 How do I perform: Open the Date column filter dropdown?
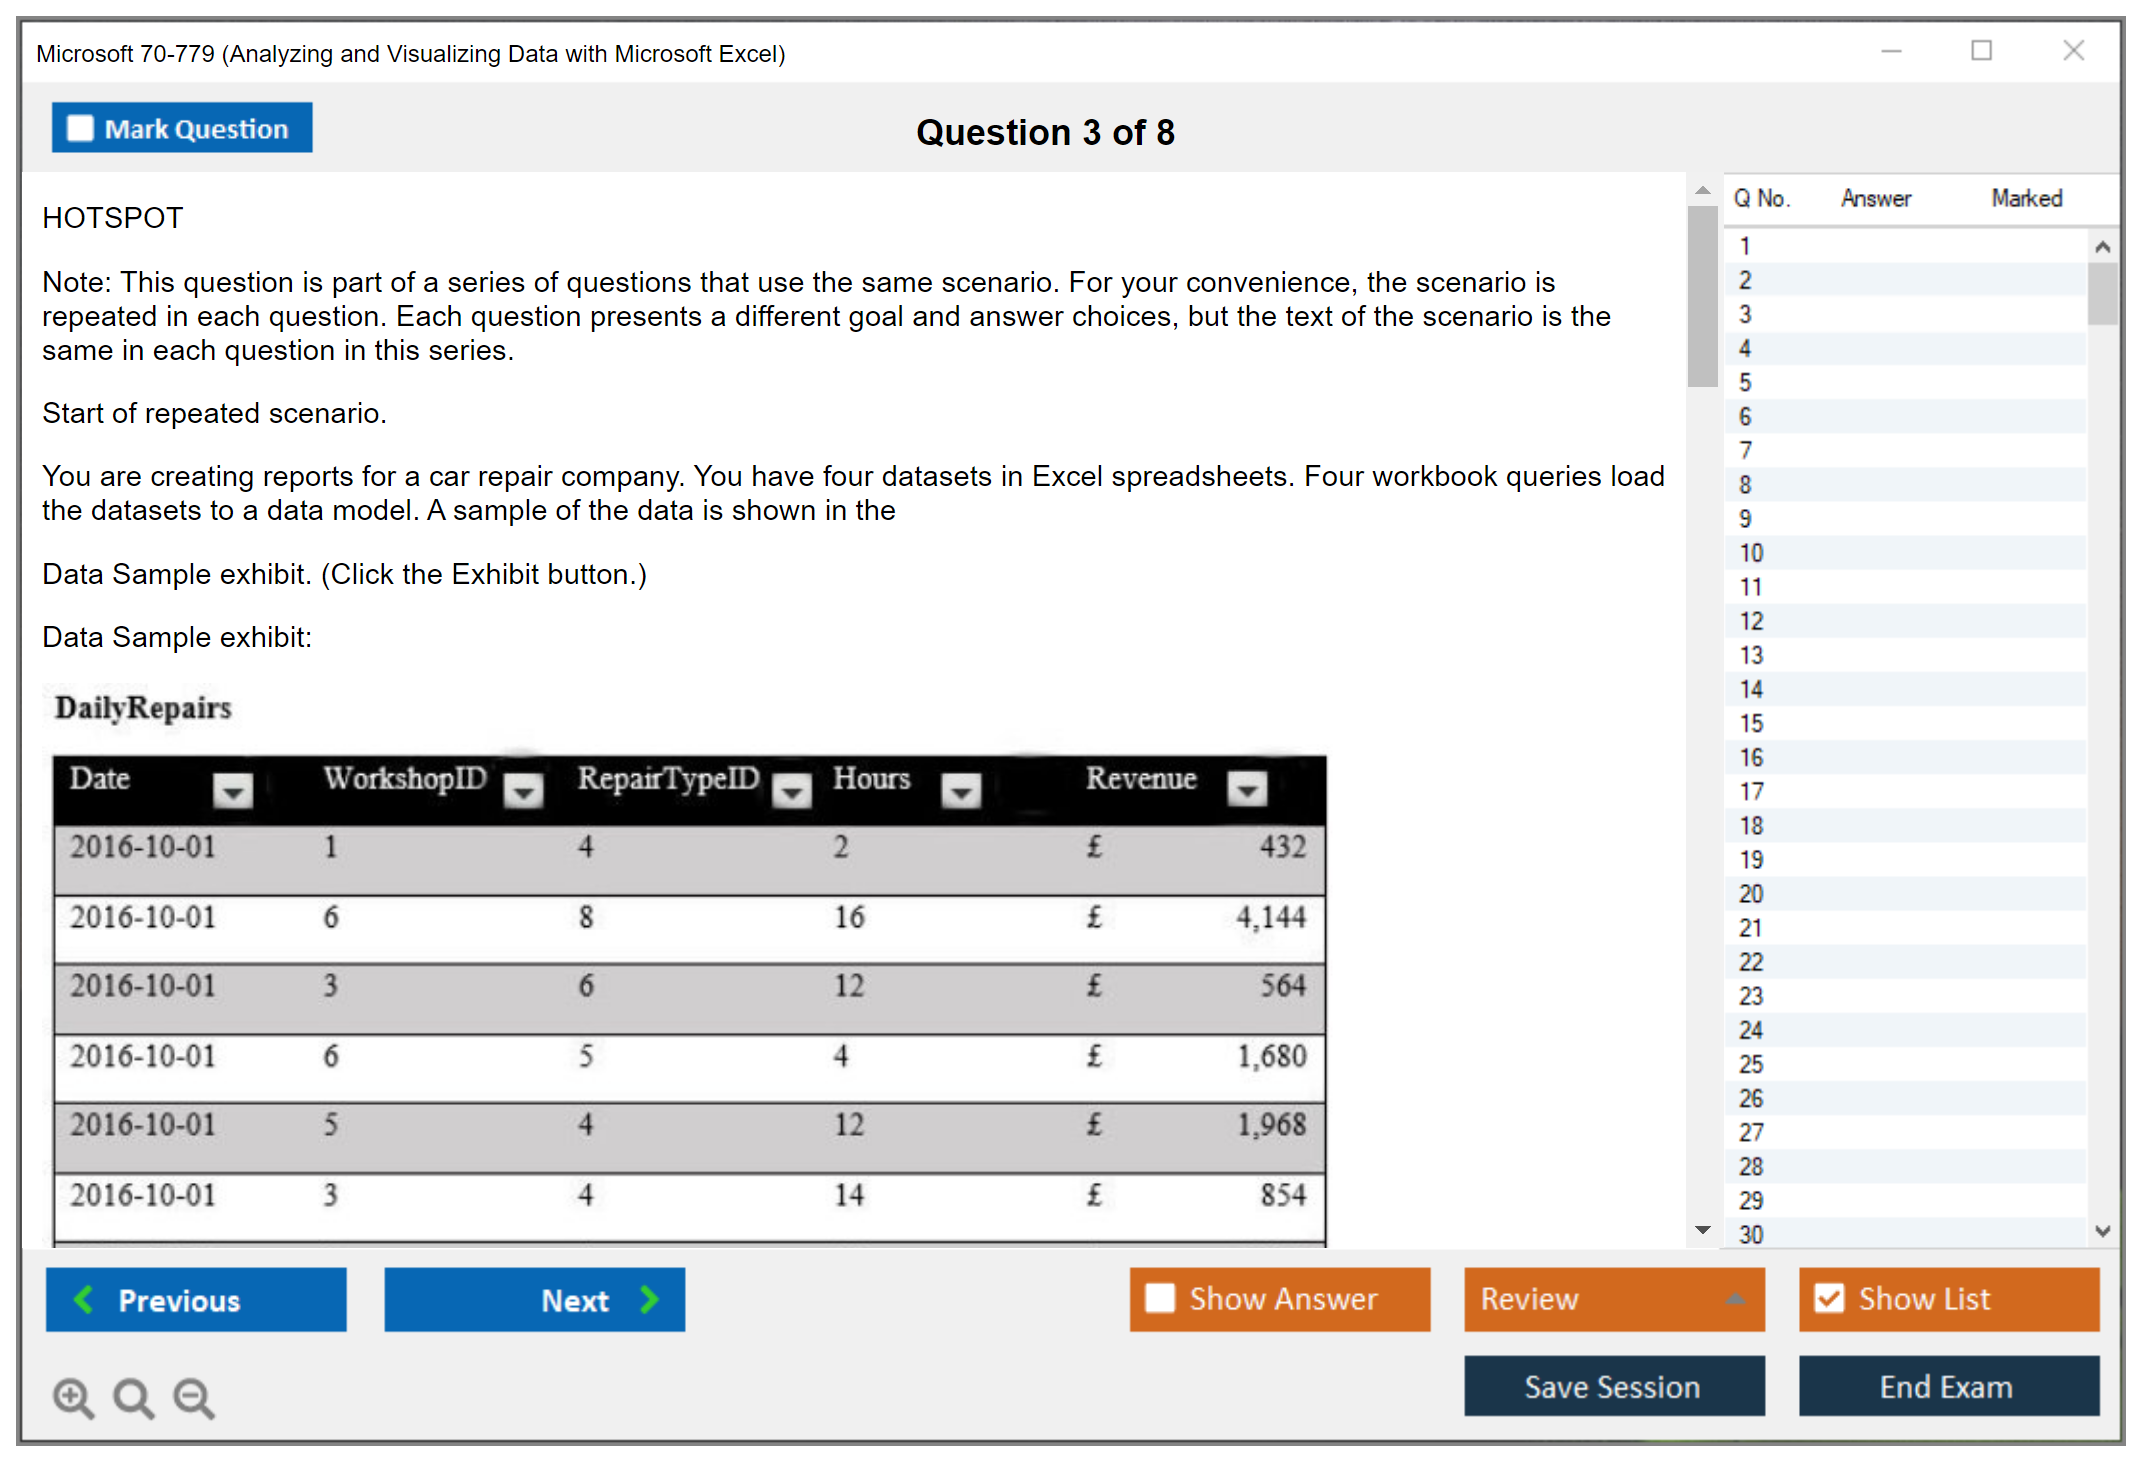[x=233, y=792]
